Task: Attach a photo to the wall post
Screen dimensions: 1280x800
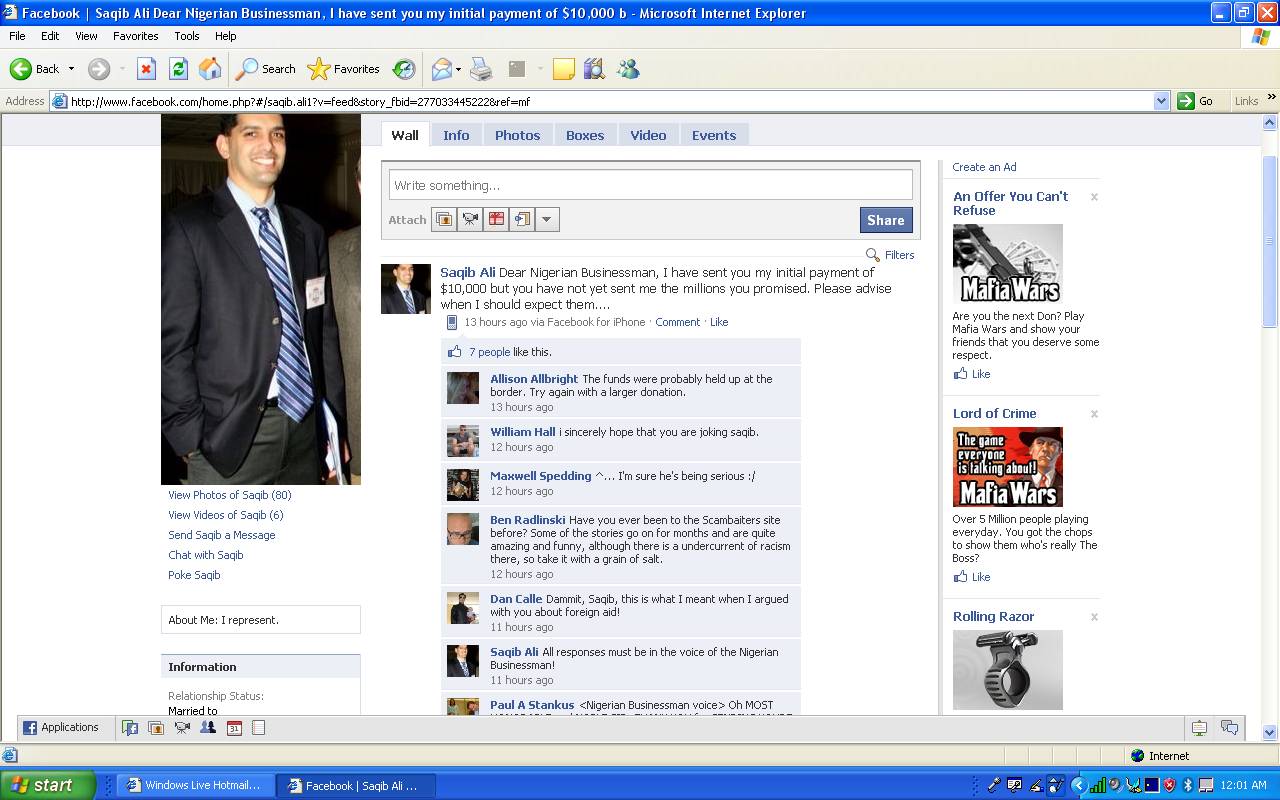Action: [x=444, y=220]
